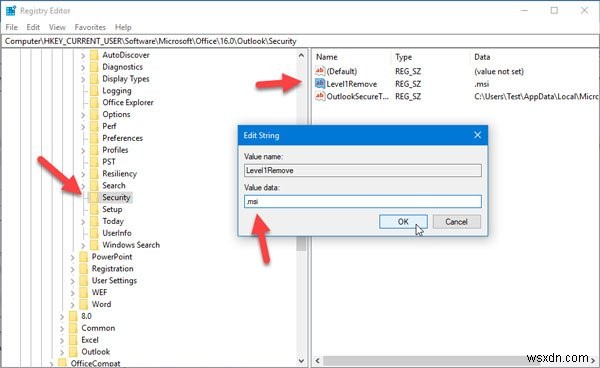Open the File menu
The height and width of the screenshot is (368, 600).
click(x=11, y=27)
